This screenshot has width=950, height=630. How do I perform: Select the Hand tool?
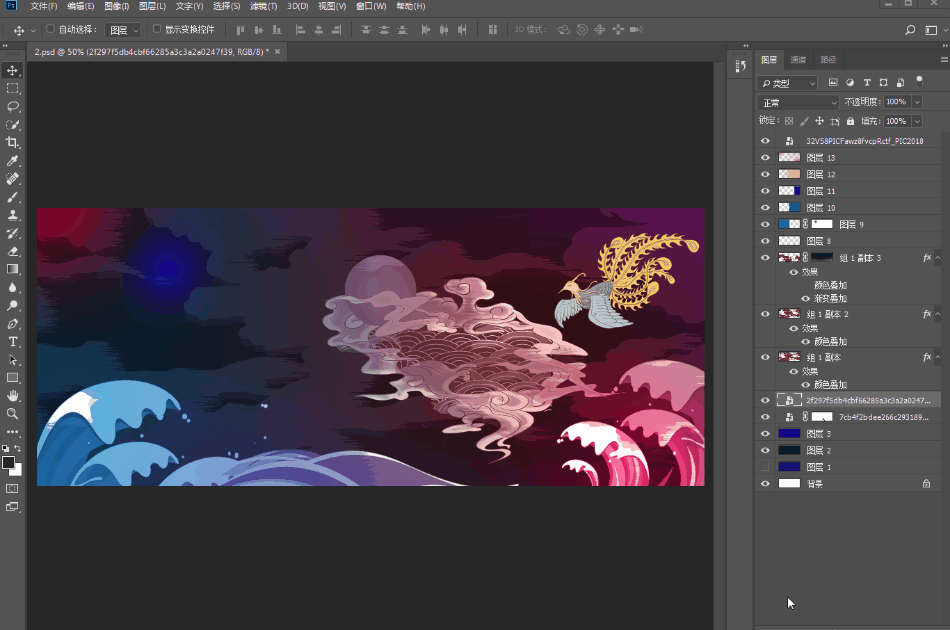point(12,396)
